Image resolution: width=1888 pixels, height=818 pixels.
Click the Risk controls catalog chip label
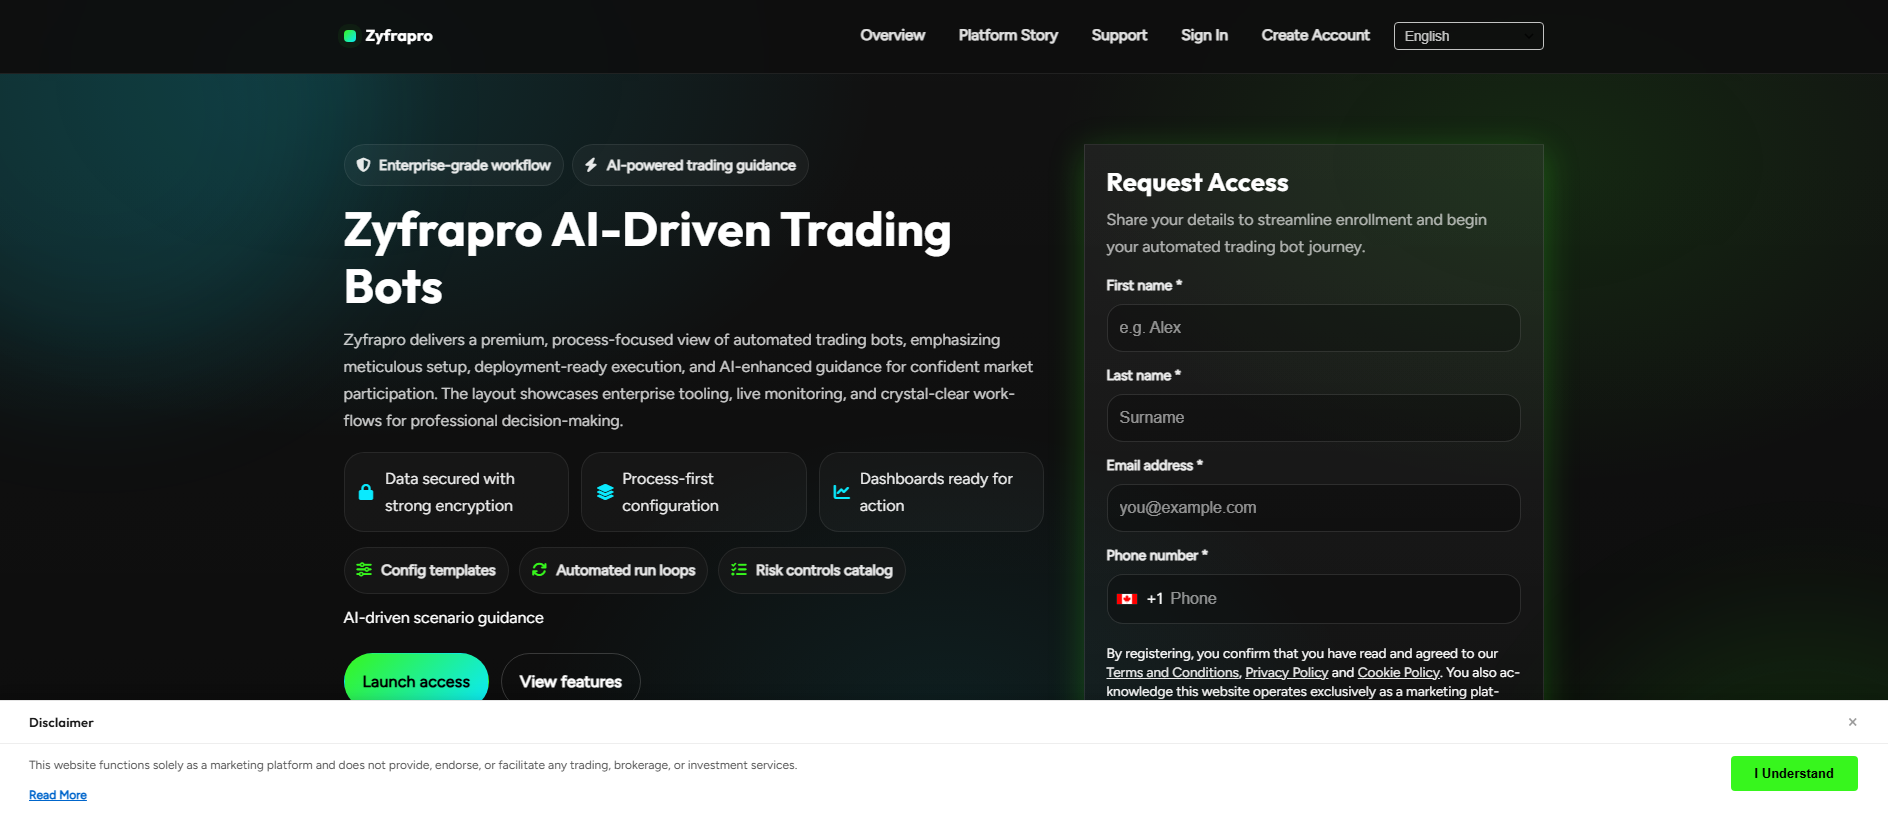(824, 570)
